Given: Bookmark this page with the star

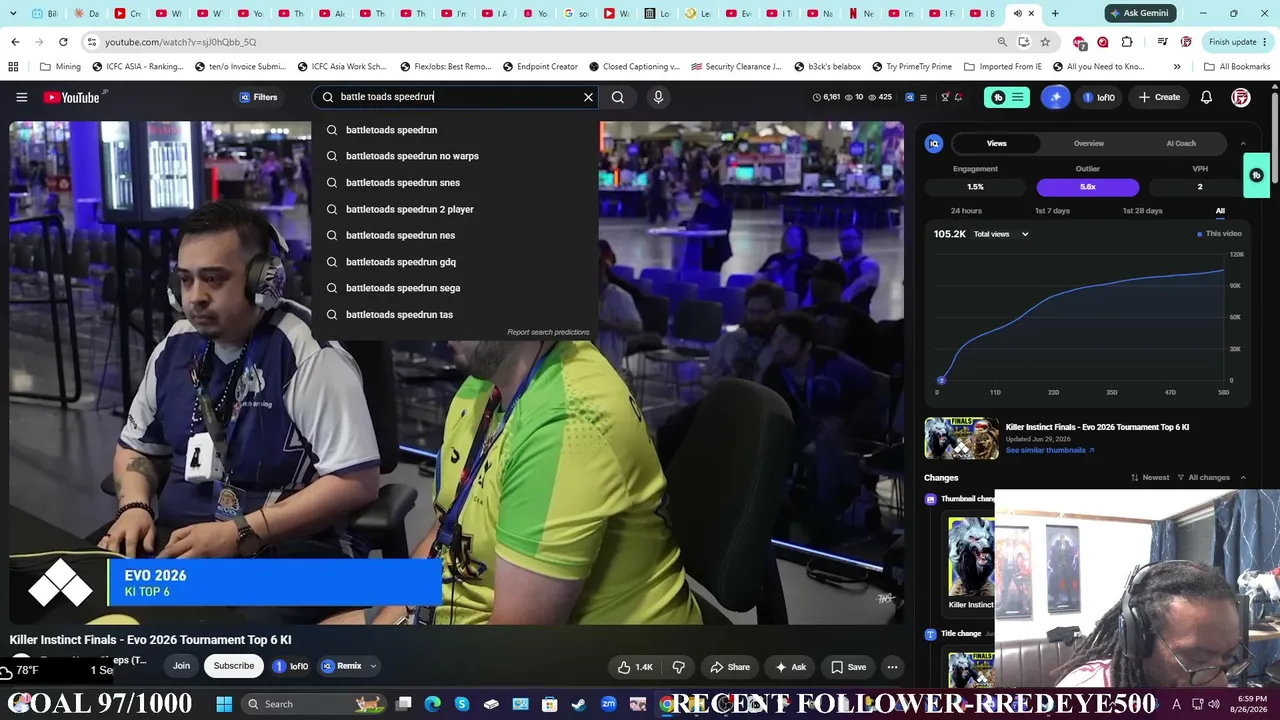Looking at the screenshot, I should [1045, 42].
